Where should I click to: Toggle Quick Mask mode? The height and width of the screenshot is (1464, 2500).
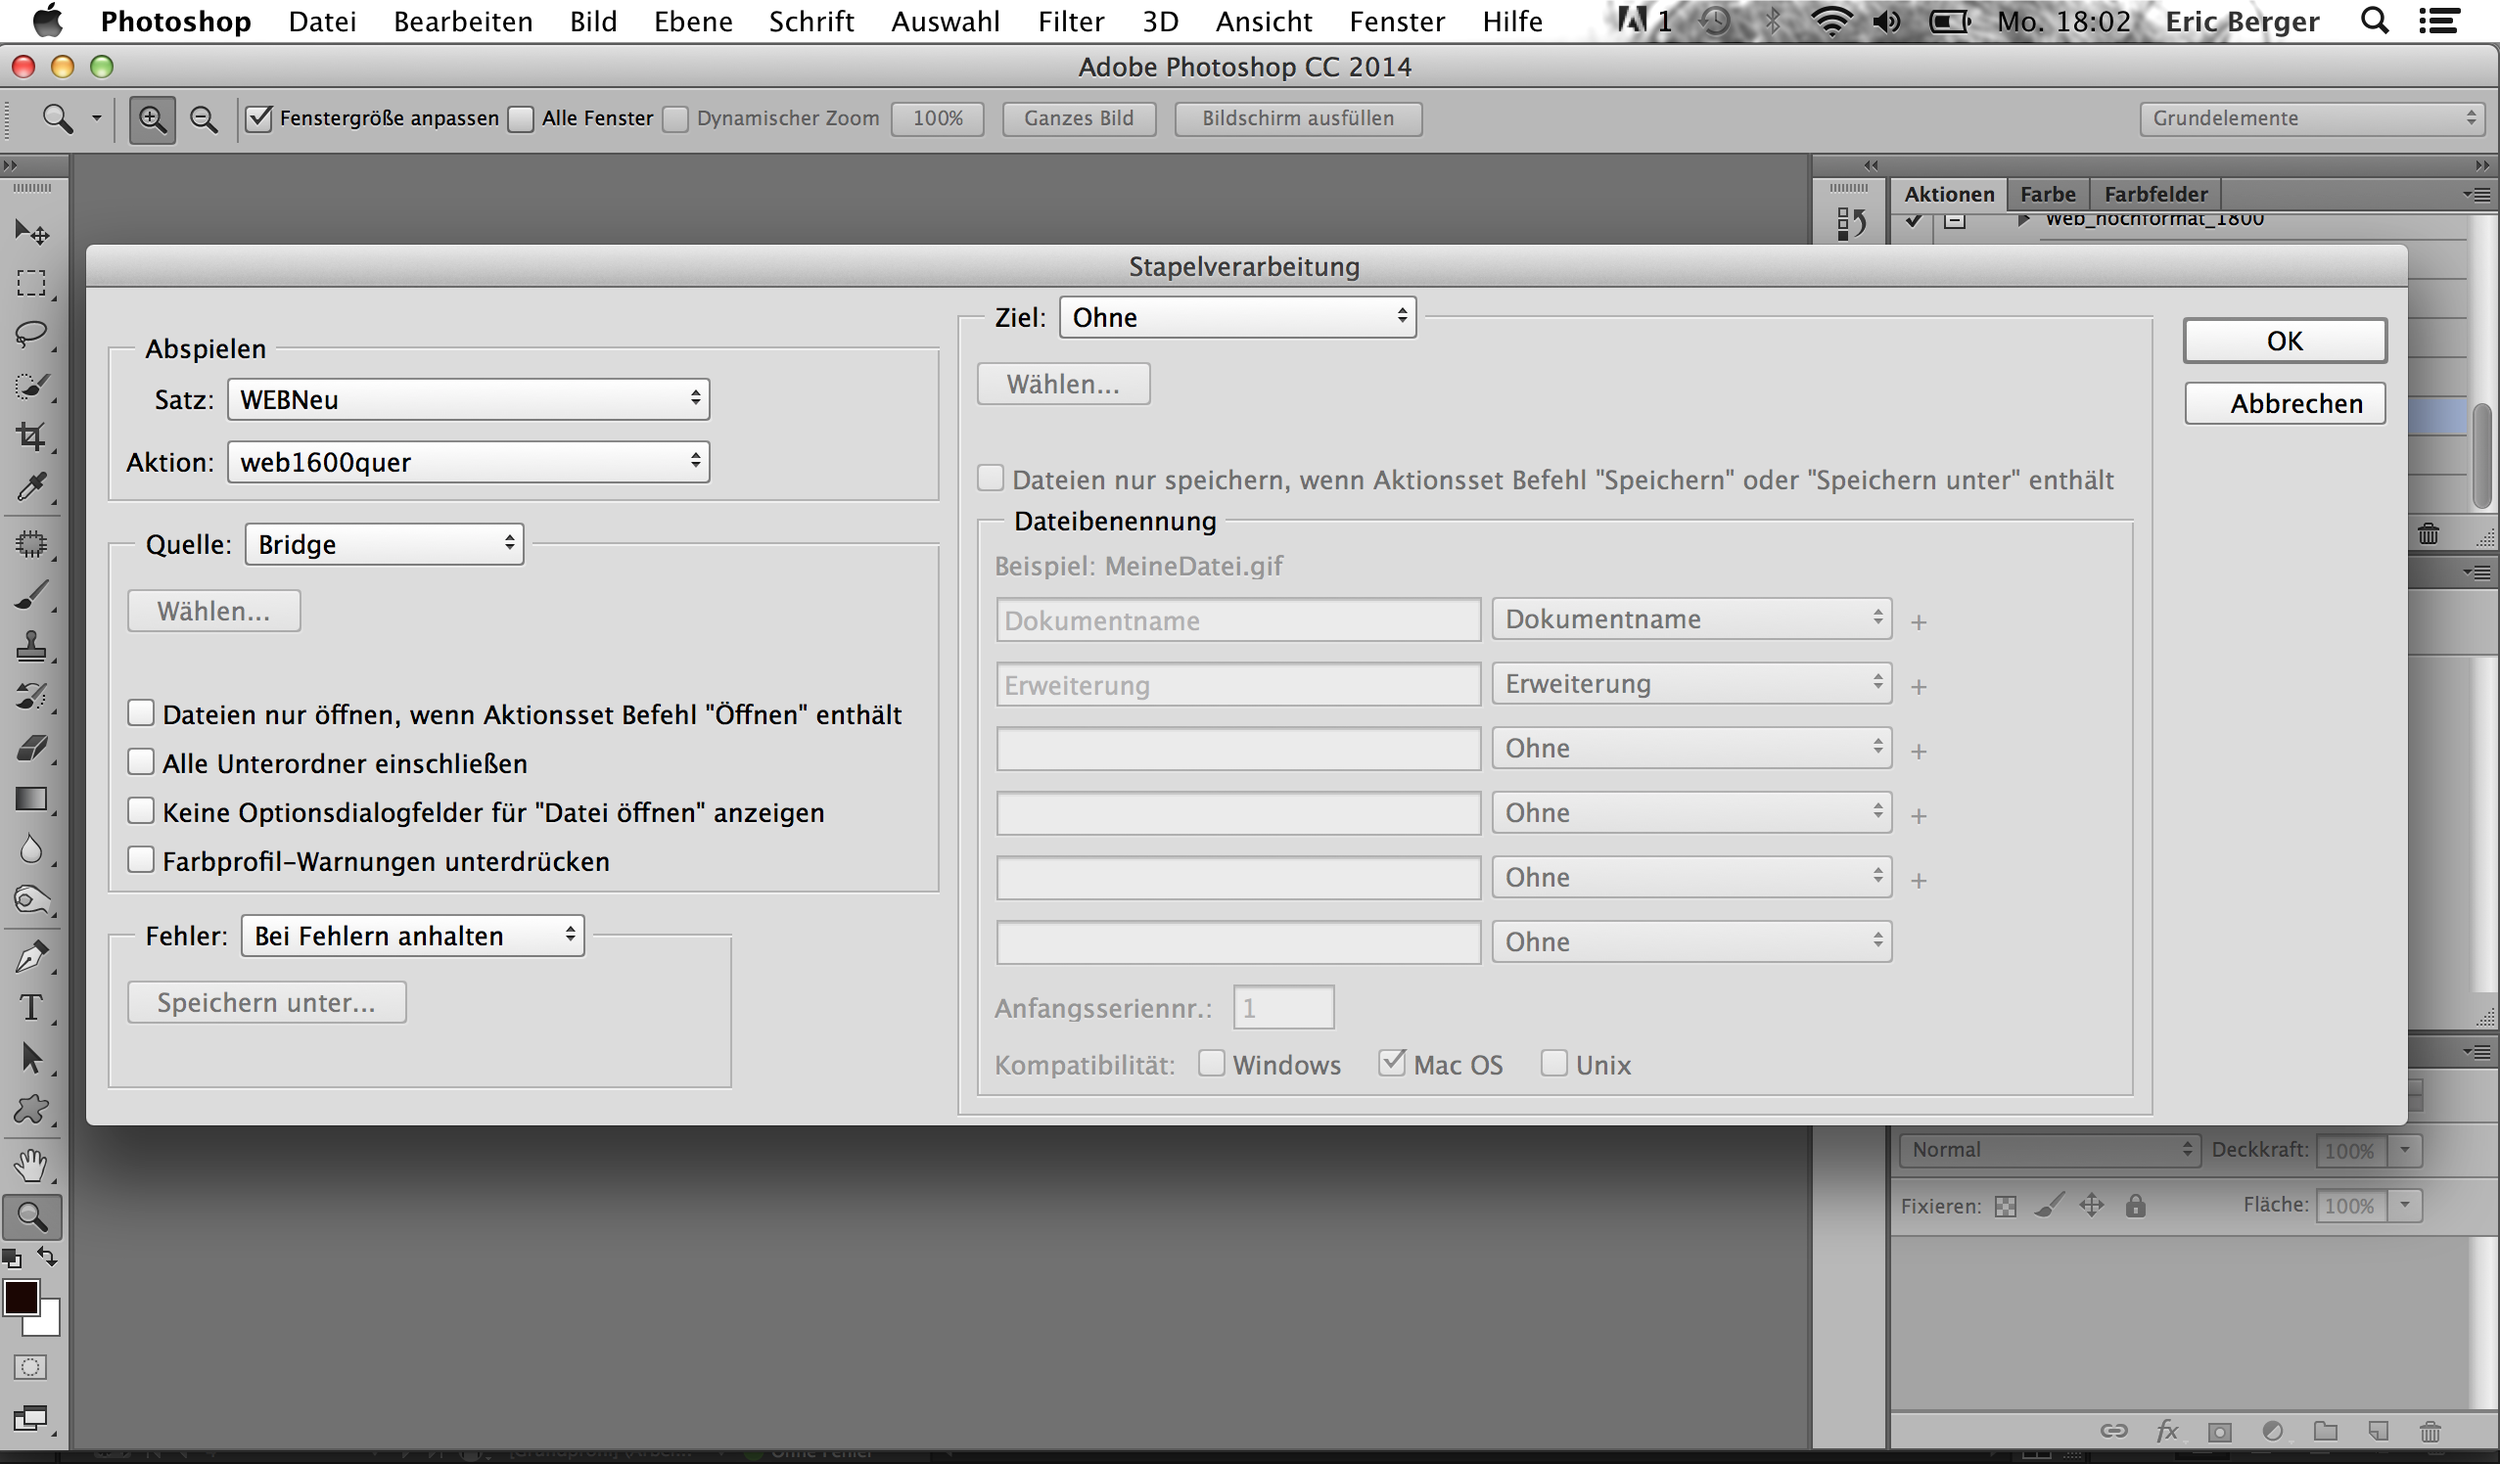click(x=30, y=1367)
